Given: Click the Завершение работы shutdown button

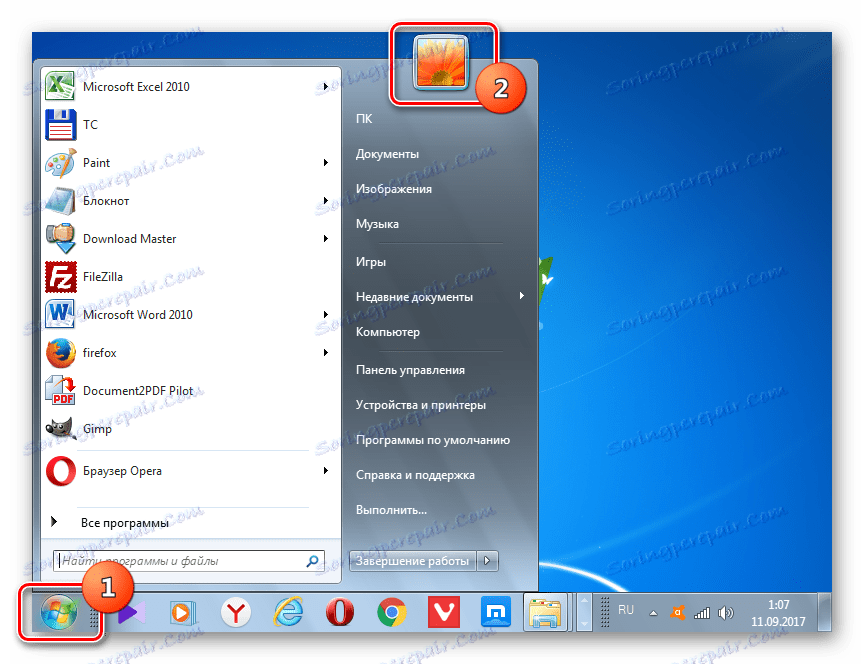Looking at the screenshot, I should click(x=412, y=561).
